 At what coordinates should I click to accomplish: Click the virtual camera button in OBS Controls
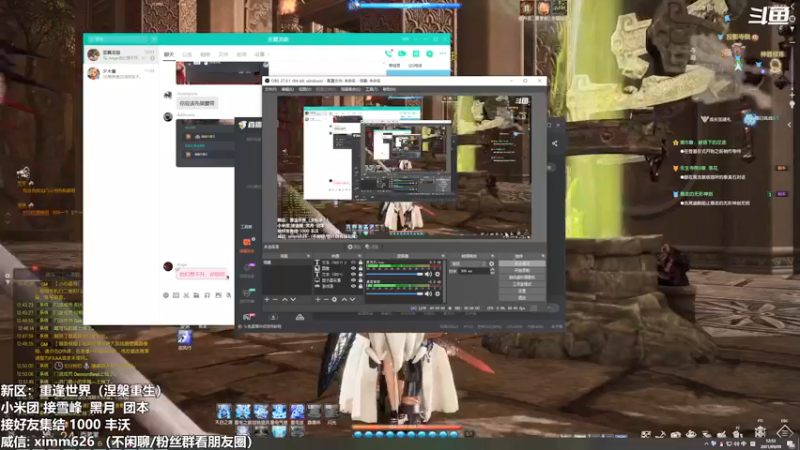[x=522, y=277]
